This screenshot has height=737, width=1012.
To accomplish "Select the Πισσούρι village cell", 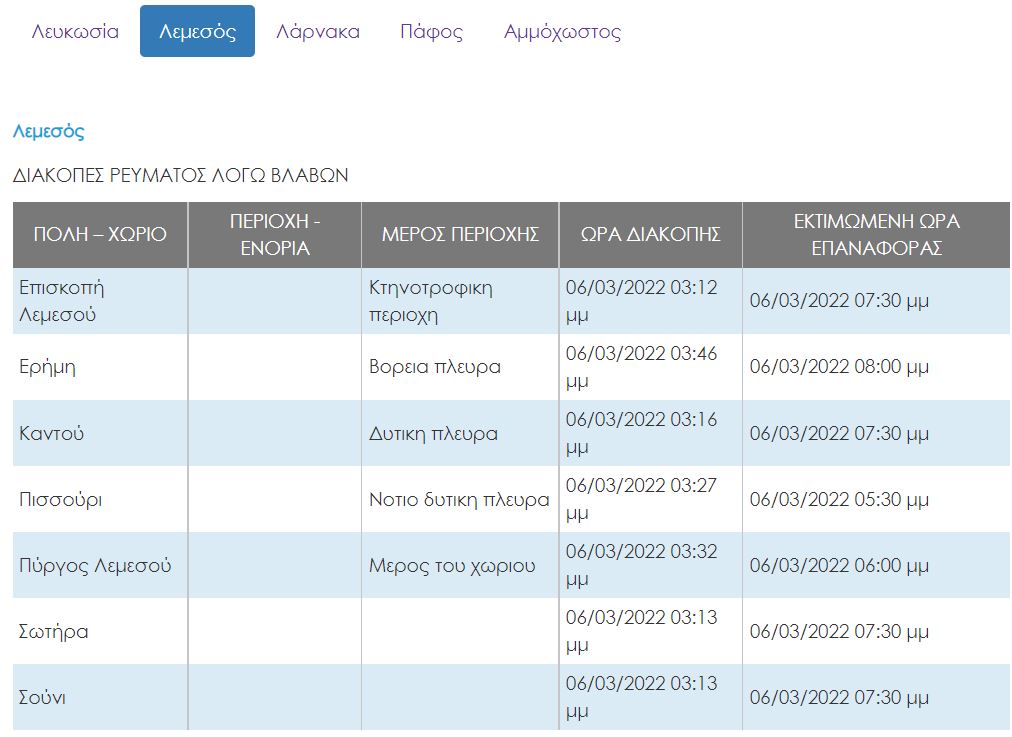I will click(100, 500).
